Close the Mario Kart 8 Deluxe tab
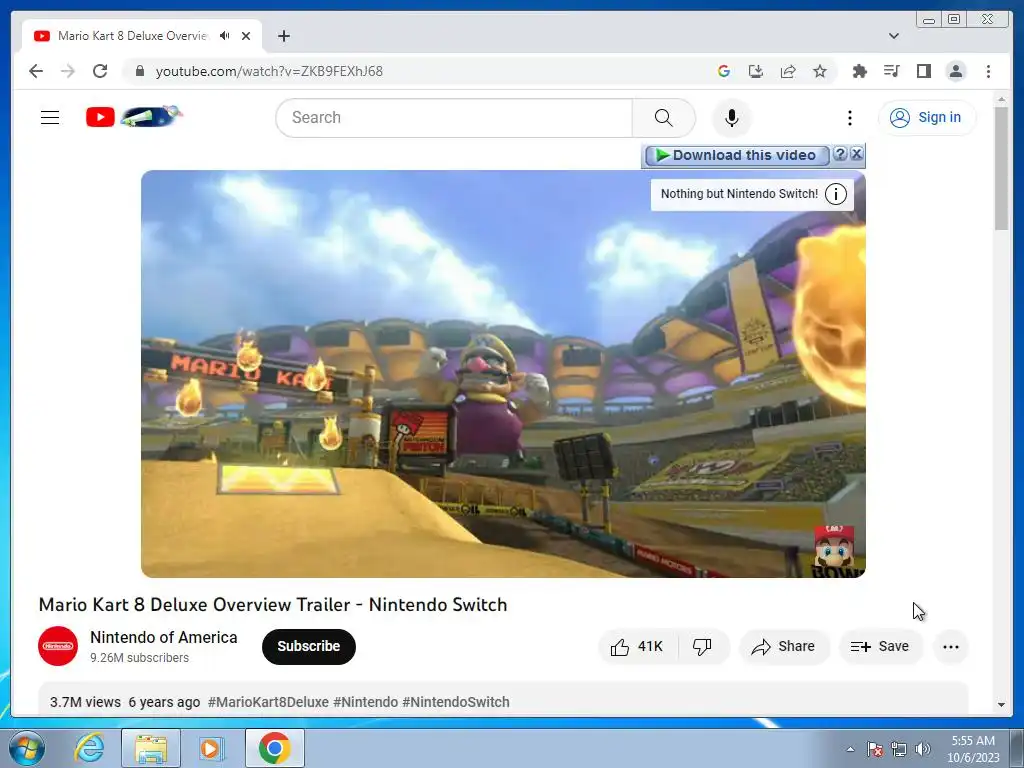 [246, 36]
